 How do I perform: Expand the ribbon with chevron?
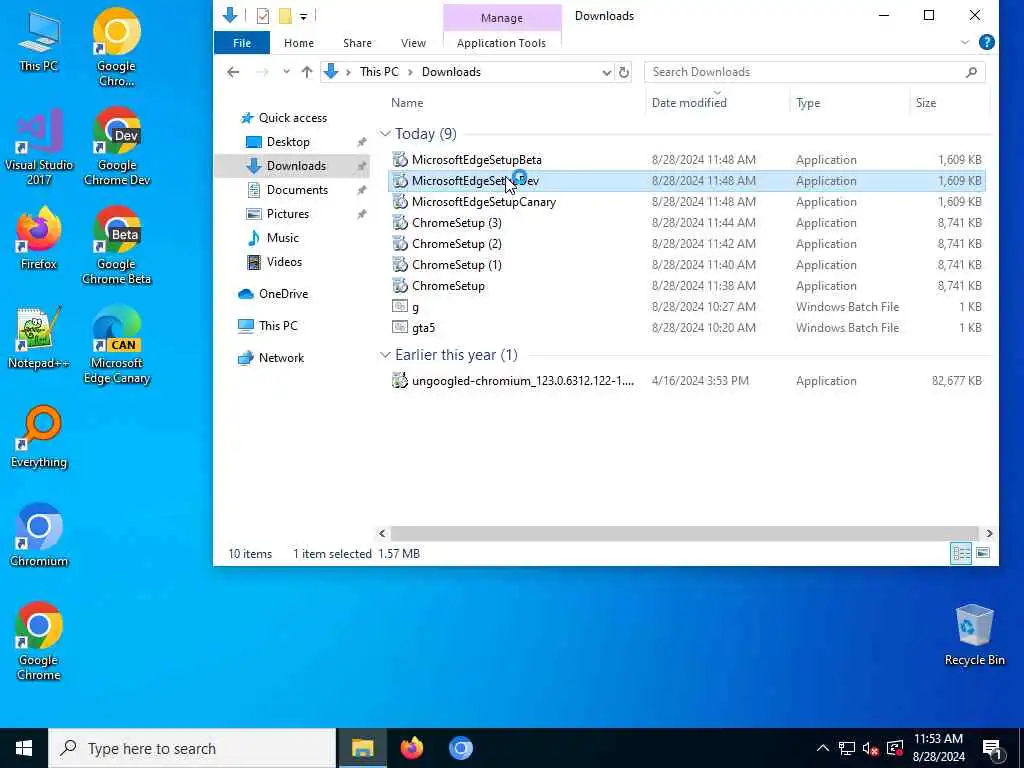pyautogui.click(x=965, y=42)
